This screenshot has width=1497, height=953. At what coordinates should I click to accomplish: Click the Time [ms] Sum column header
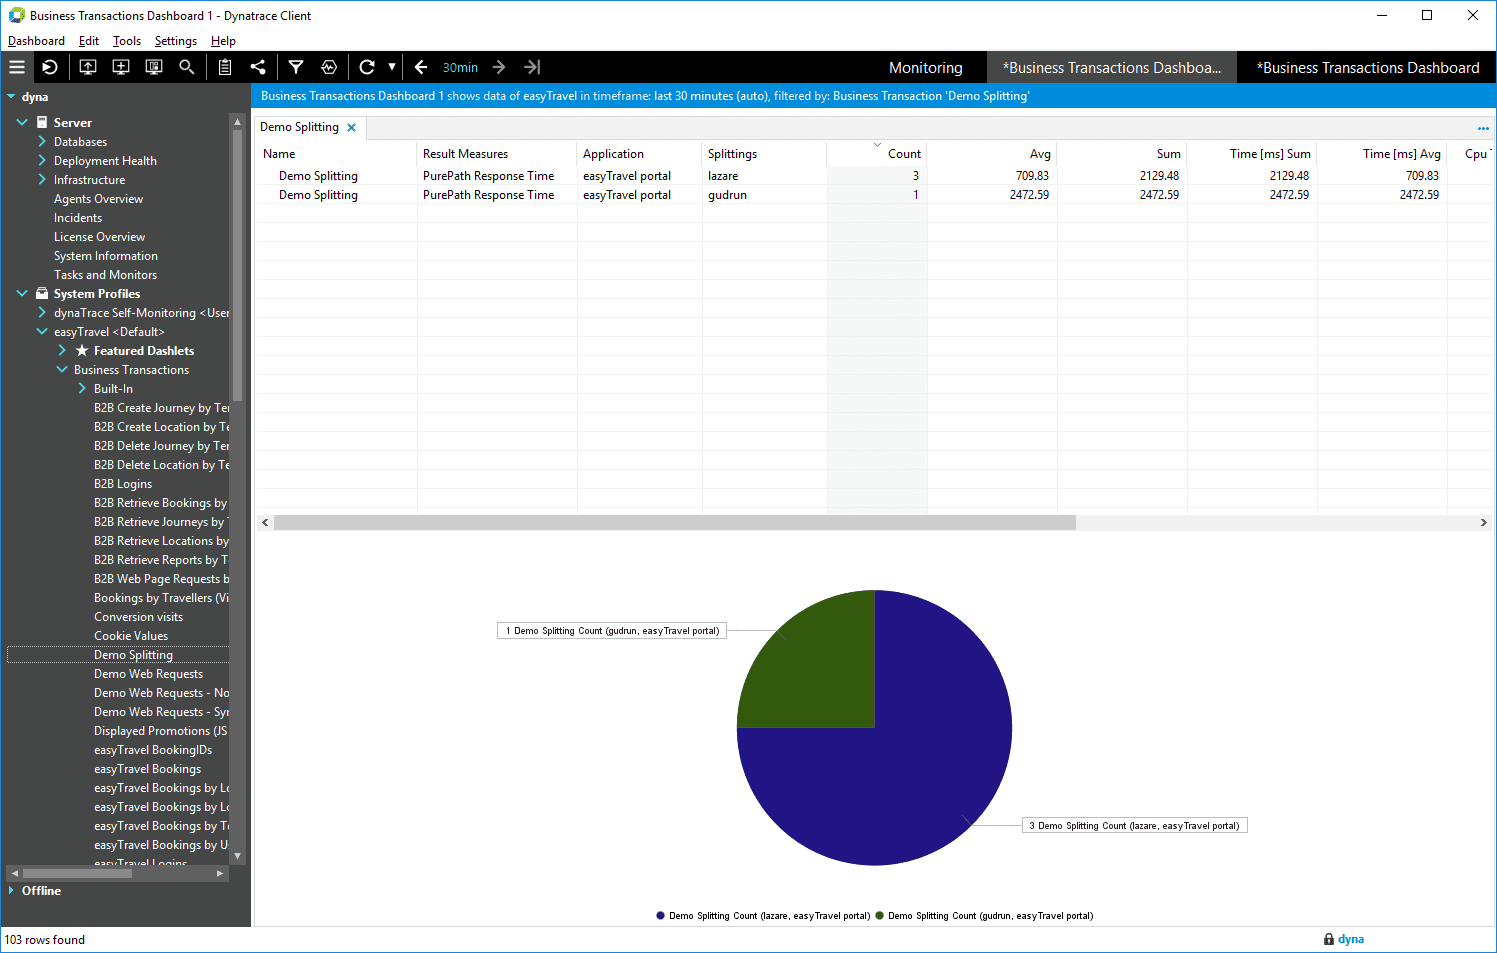pos(1252,154)
